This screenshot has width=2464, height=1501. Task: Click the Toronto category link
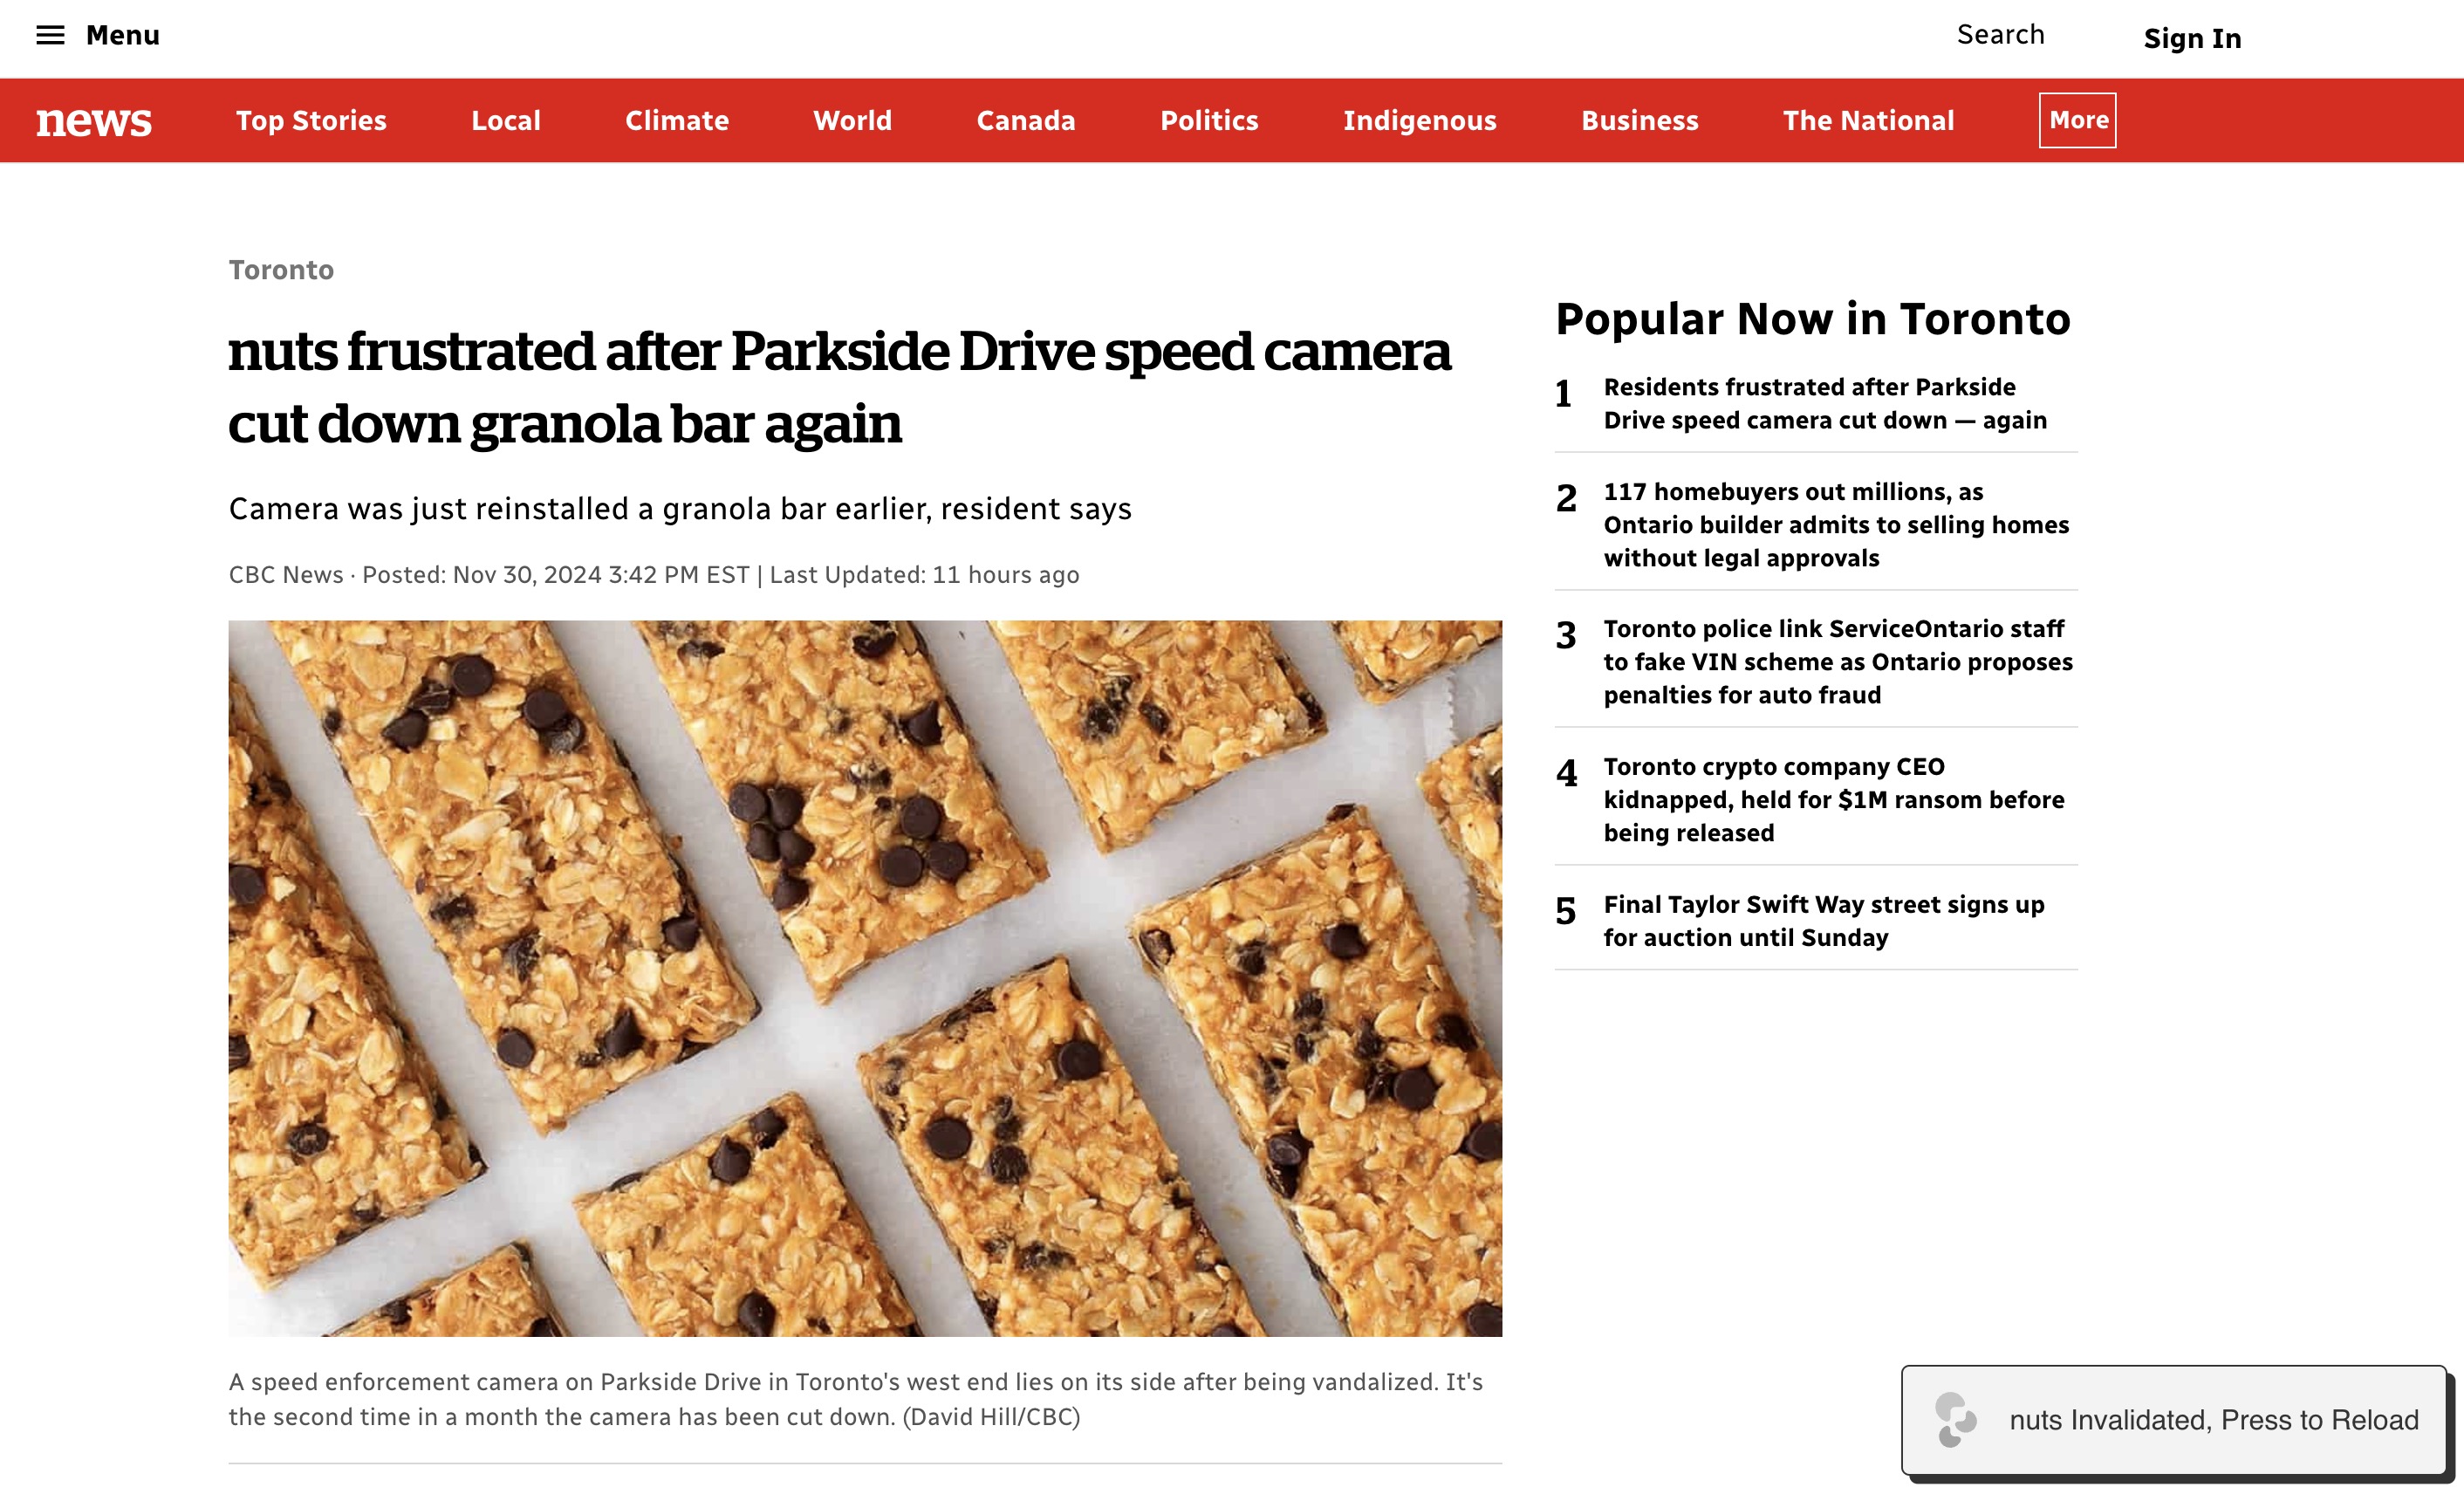click(281, 270)
